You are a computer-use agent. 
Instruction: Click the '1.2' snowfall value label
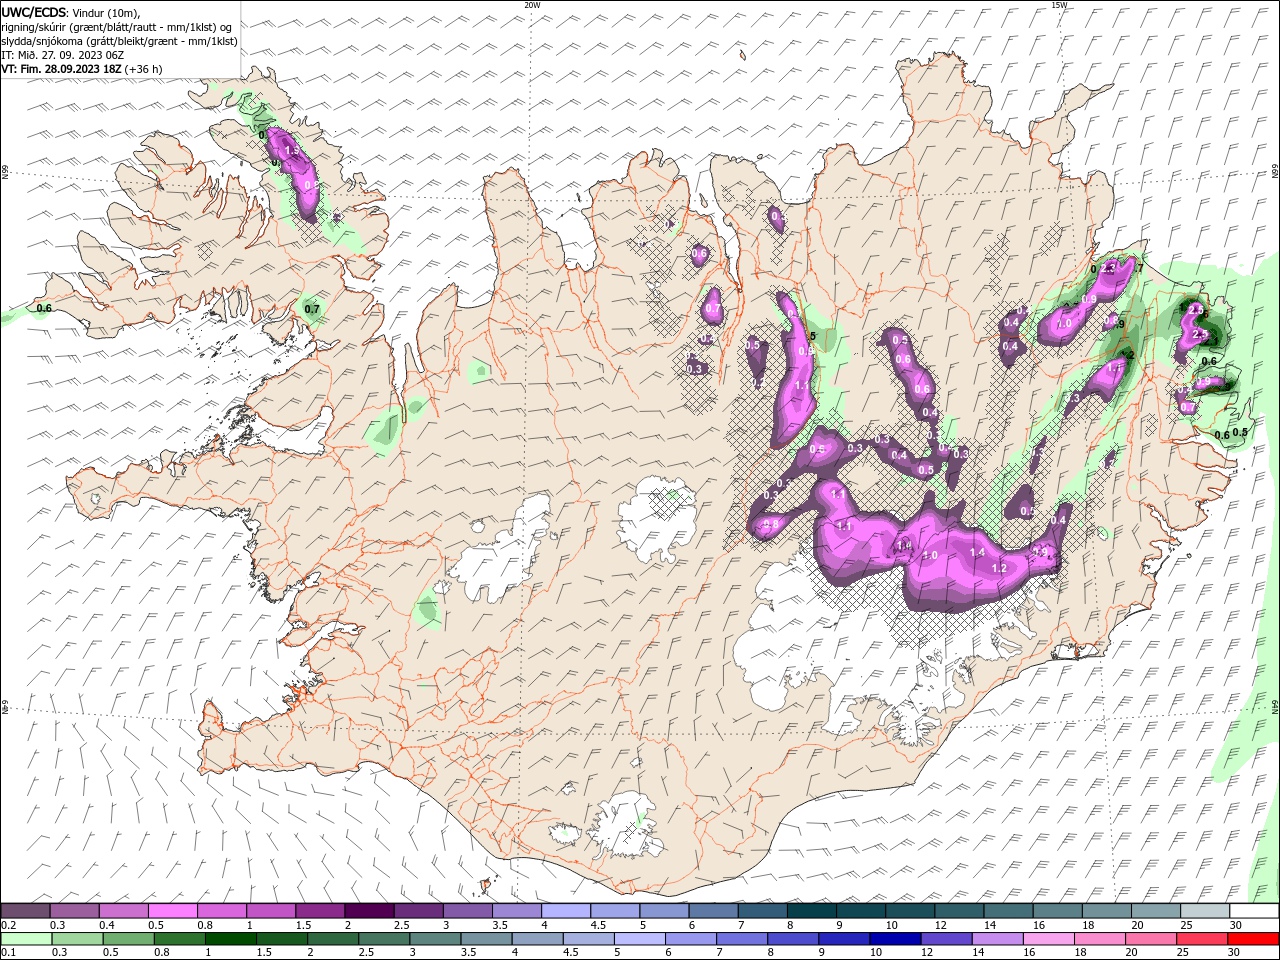998,568
